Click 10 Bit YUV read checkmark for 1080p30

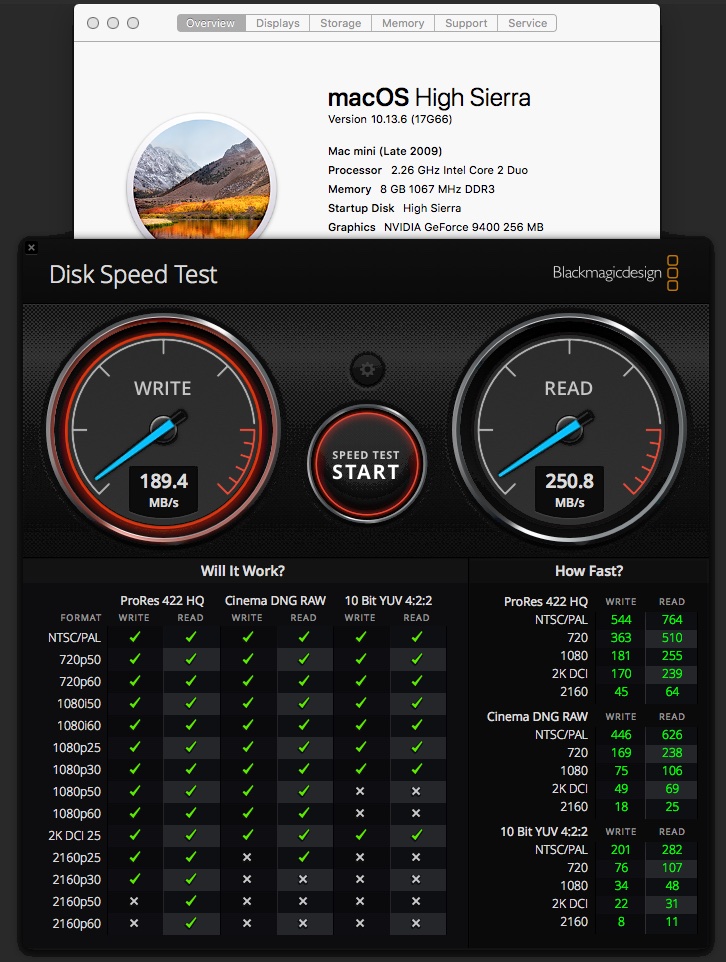coord(417,769)
